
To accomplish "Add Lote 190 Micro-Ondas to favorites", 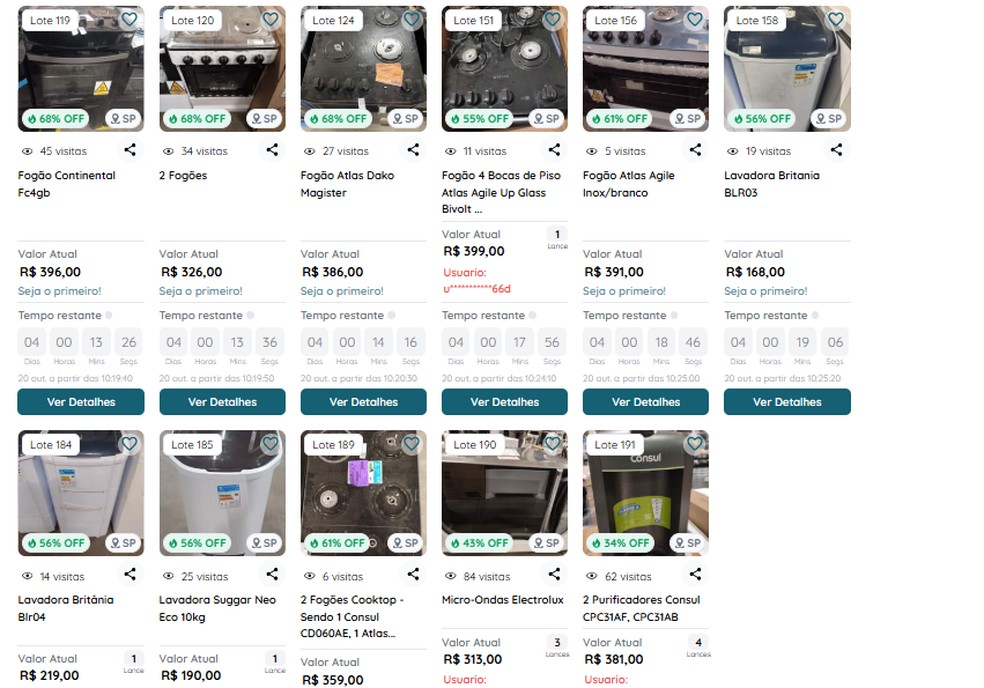I will coord(553,444).
